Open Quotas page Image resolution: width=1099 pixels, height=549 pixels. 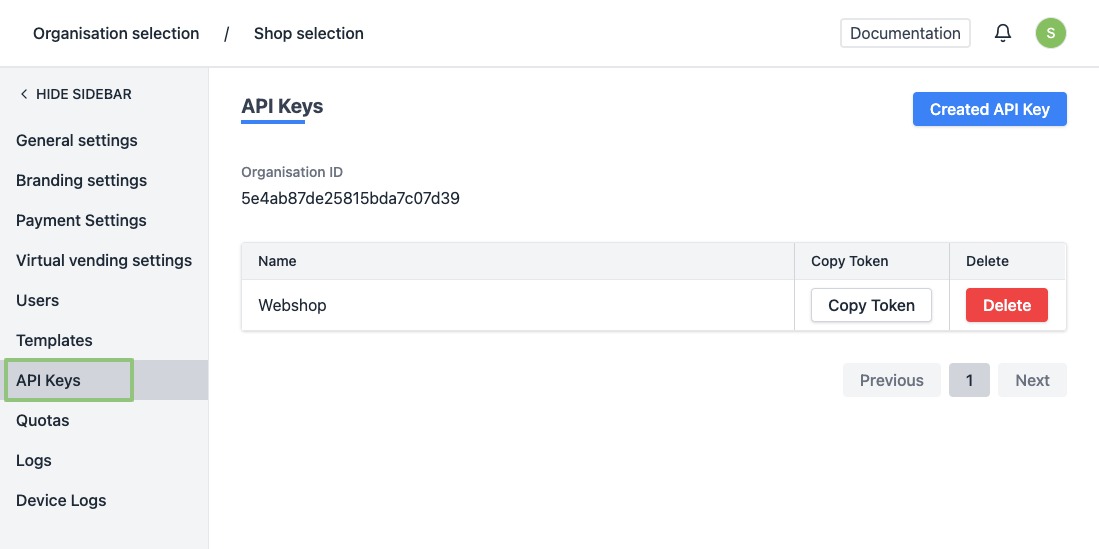[x=43, y=420]
